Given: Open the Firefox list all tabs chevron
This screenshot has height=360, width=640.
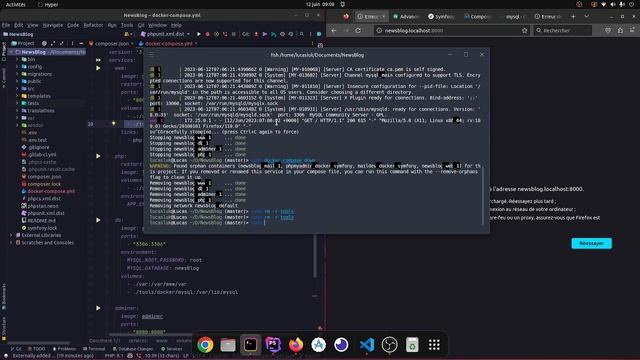Looking at the screenshot, I should pos(587,17).
